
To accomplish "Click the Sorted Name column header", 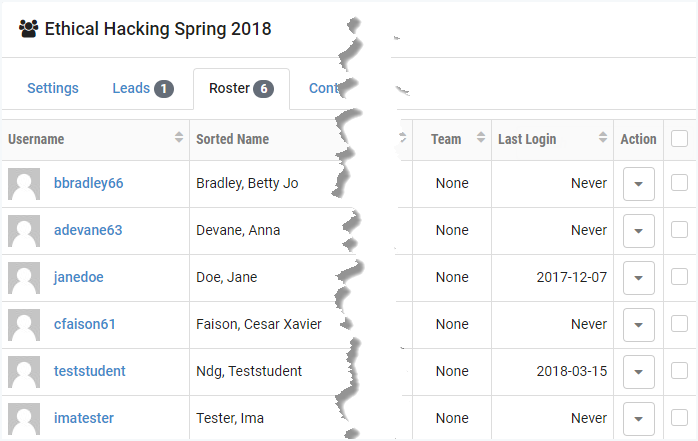I will pyautogui.click(x=233, y=140).
